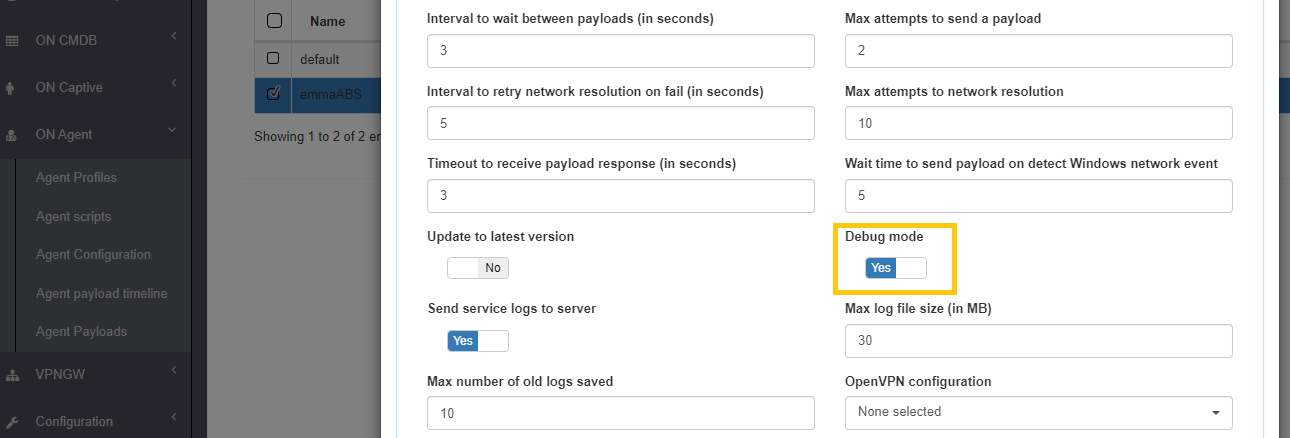Toggle Update to latest version switch
Viewport: 1290px width, 438px height.
click(x=478, y=268)
